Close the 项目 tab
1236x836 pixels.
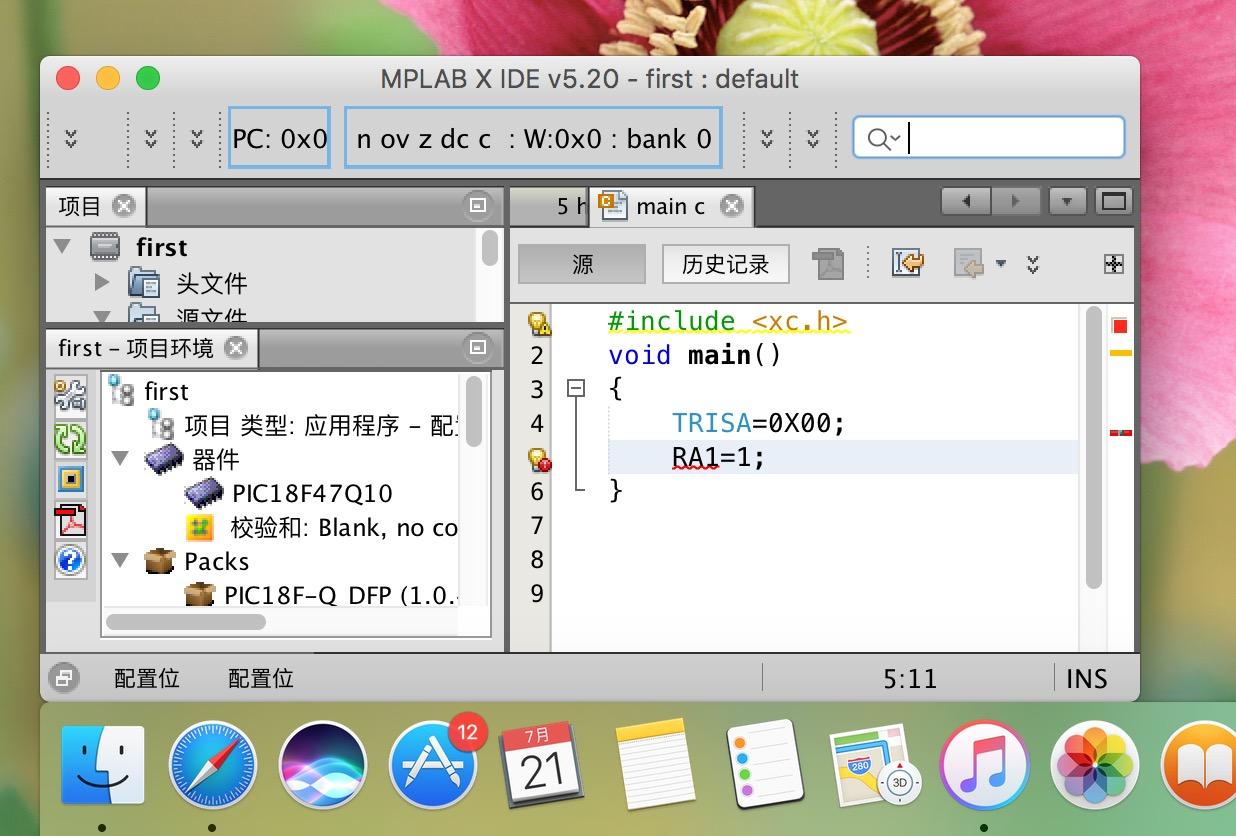(123, 206)
